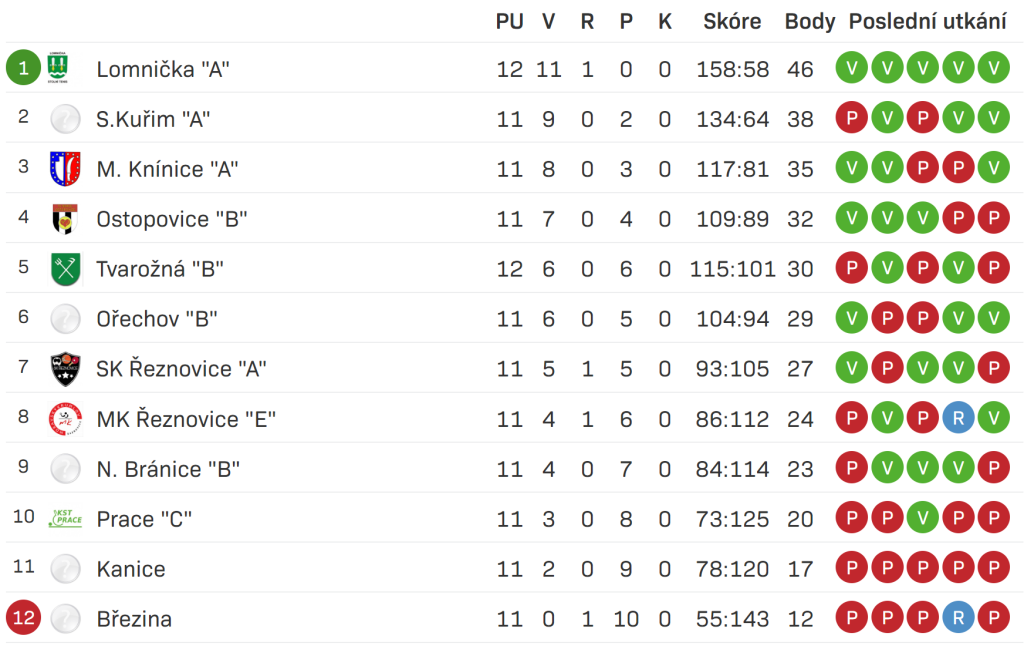Click the Ostopovice "B" club logo
1024x646 pixels.
pyautogui.click(x=65, y=219)
